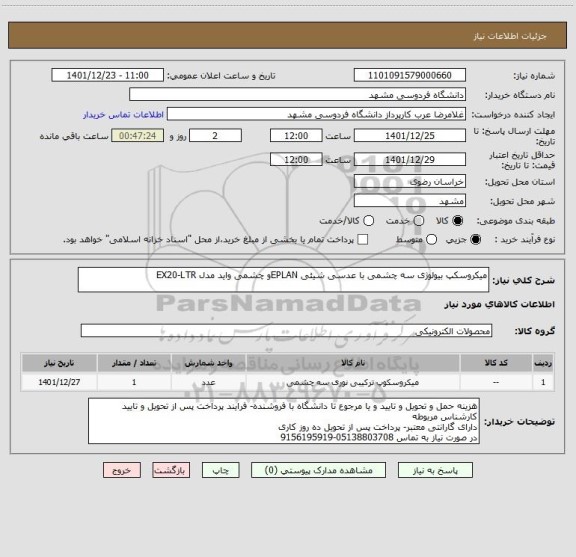Select the کالا/خدمت radio button
The width and height of the screenshot is (576, 557).
click(x=368, y=220)
